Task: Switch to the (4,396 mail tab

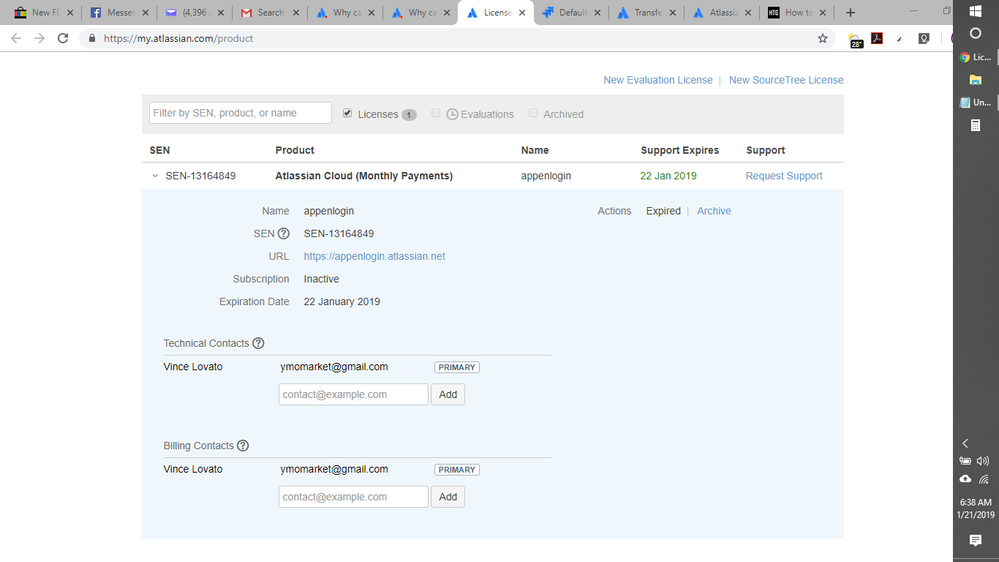Action: click(x=194, y=13)
